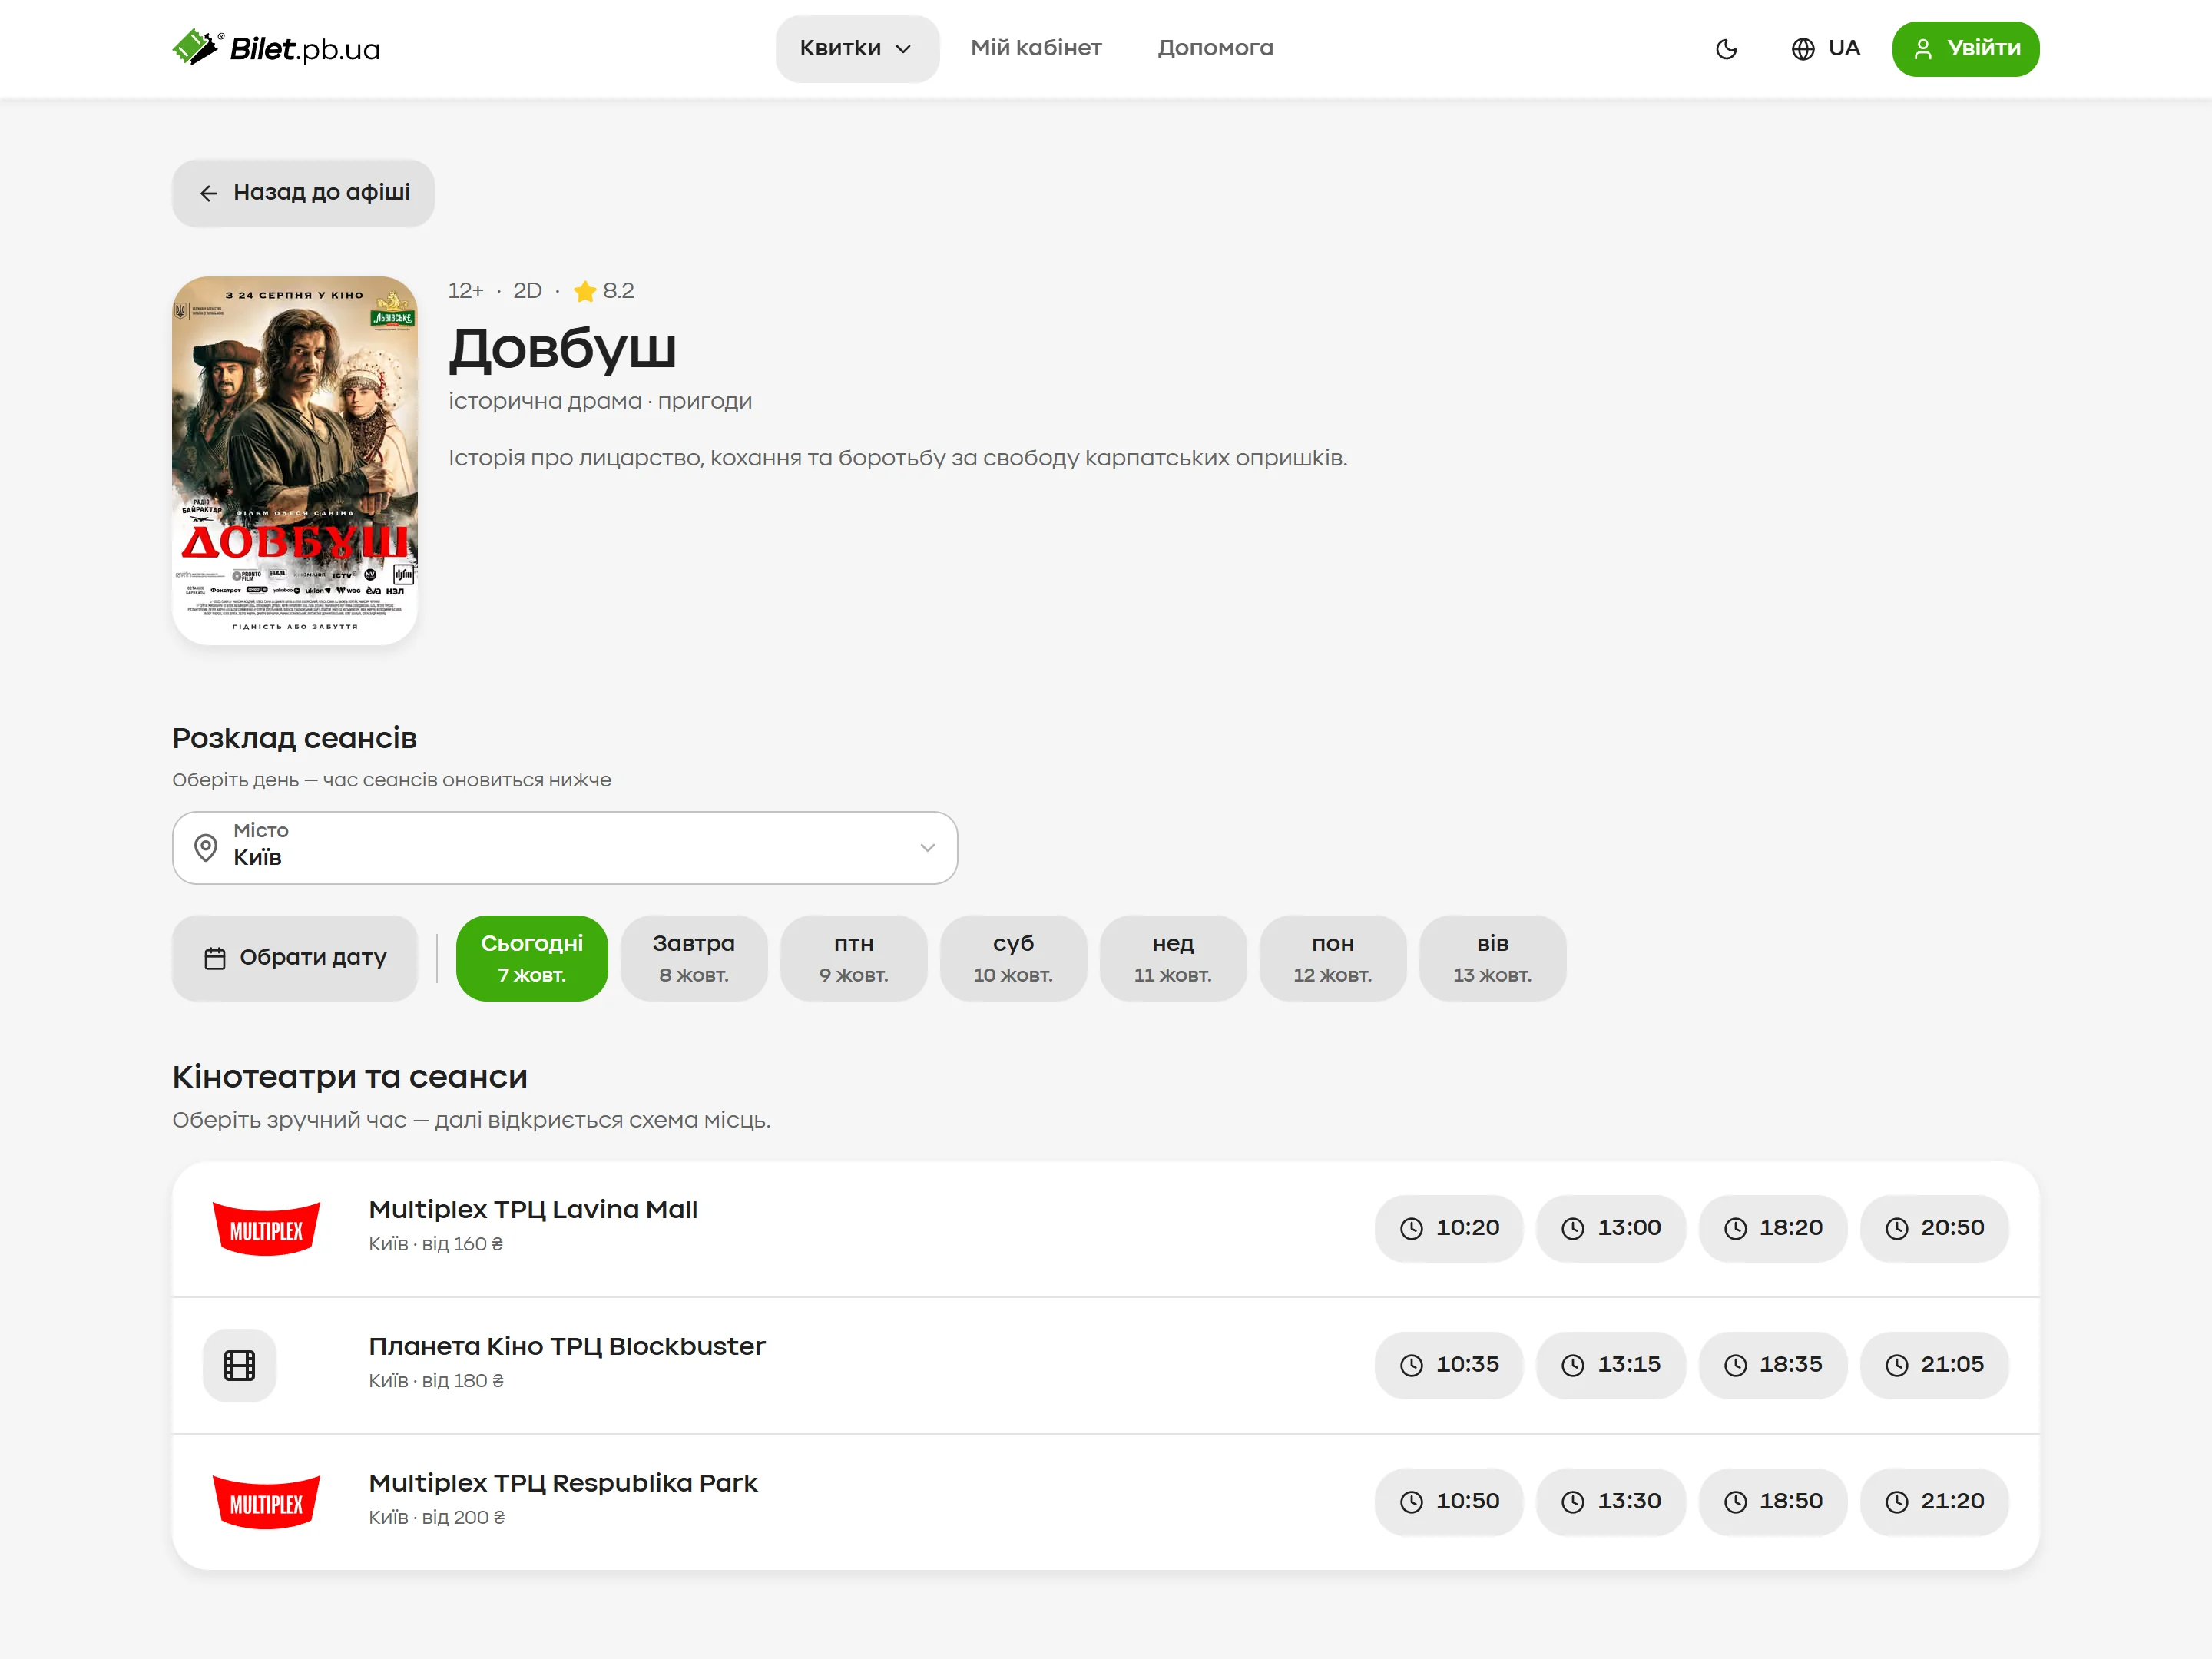Pick the 10:20 session at Lavina Mall
2212x1659 pixels.
pos(1448,1229)
